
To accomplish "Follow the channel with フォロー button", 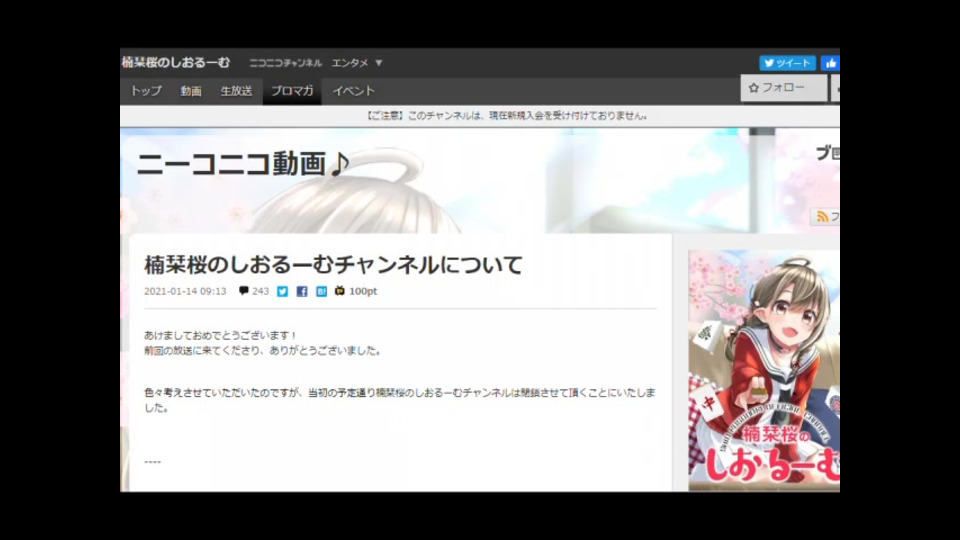I will (x=784, y=88).
